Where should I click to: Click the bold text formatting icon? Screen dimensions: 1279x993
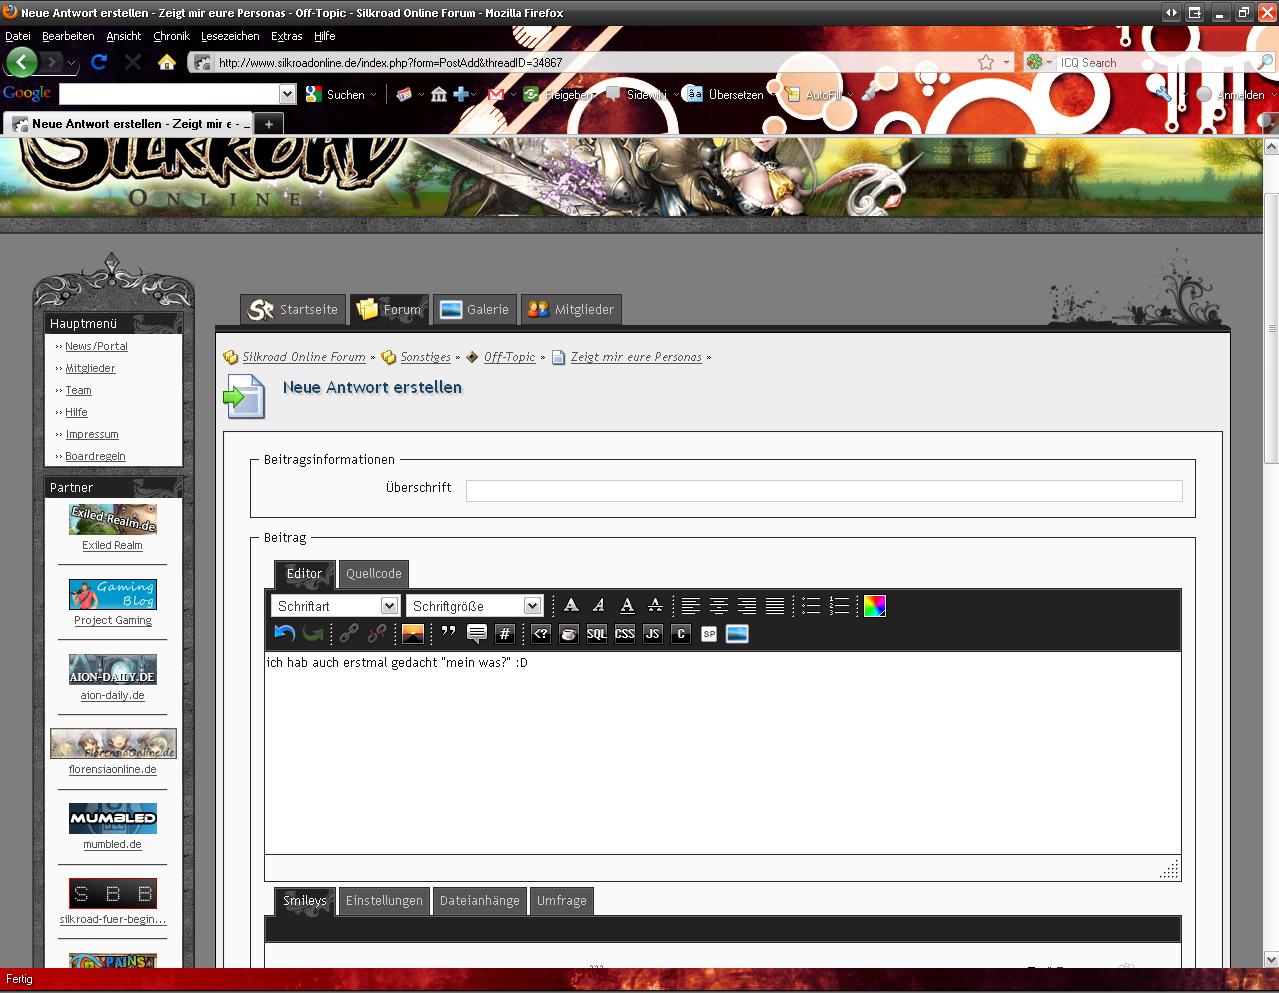tap(571, 606)
